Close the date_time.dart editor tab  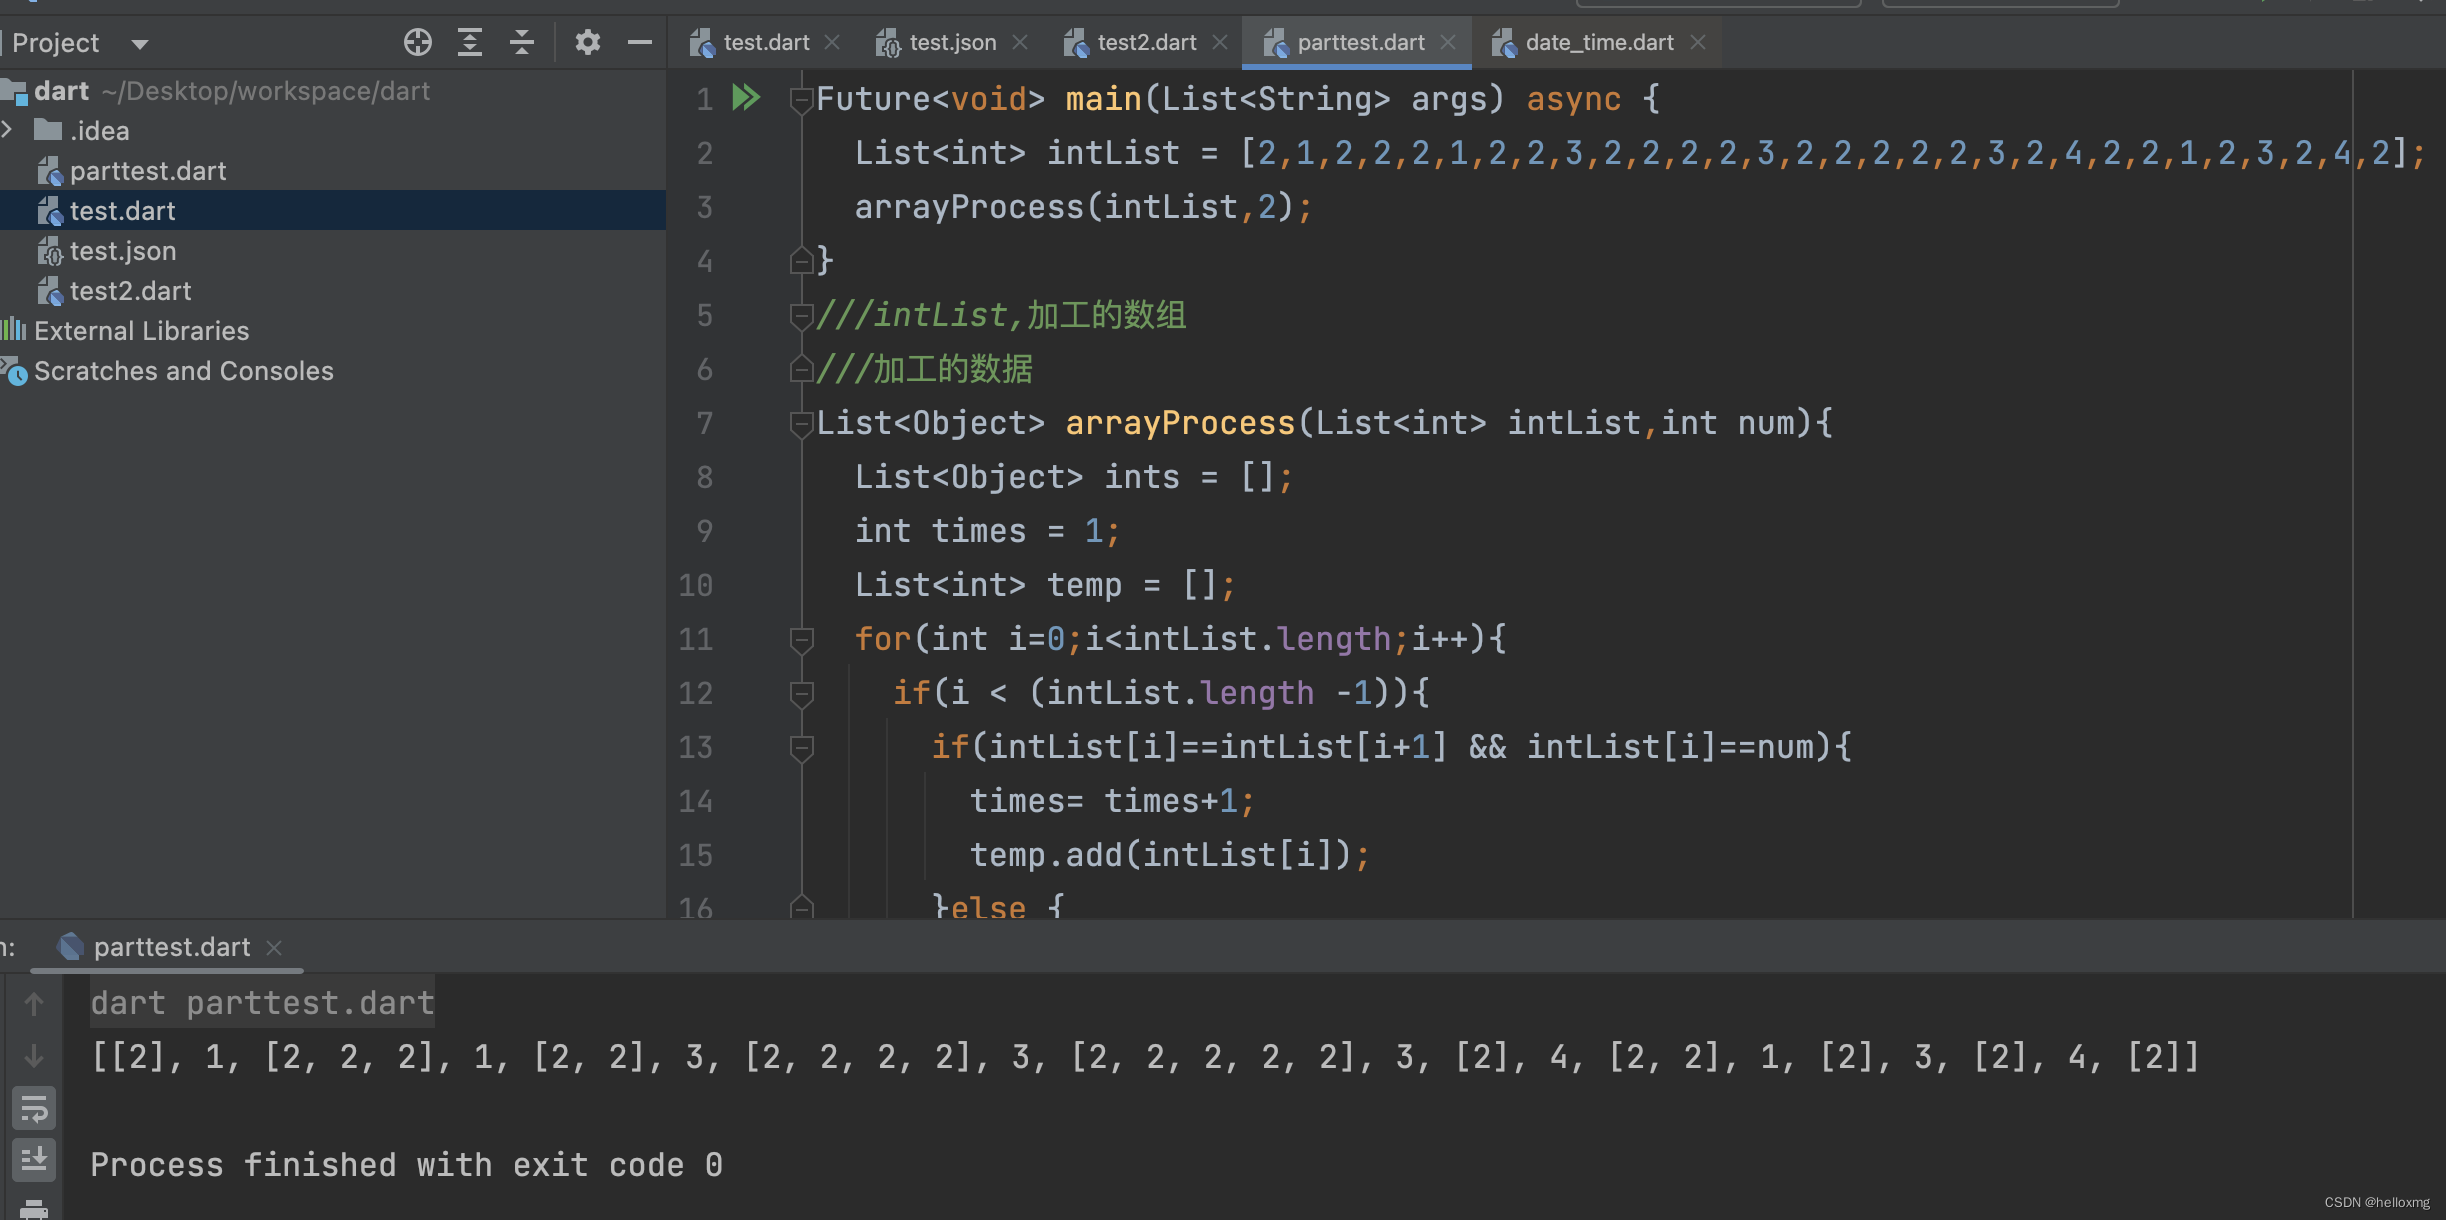pyautogui.click(x=1698, y=42)
